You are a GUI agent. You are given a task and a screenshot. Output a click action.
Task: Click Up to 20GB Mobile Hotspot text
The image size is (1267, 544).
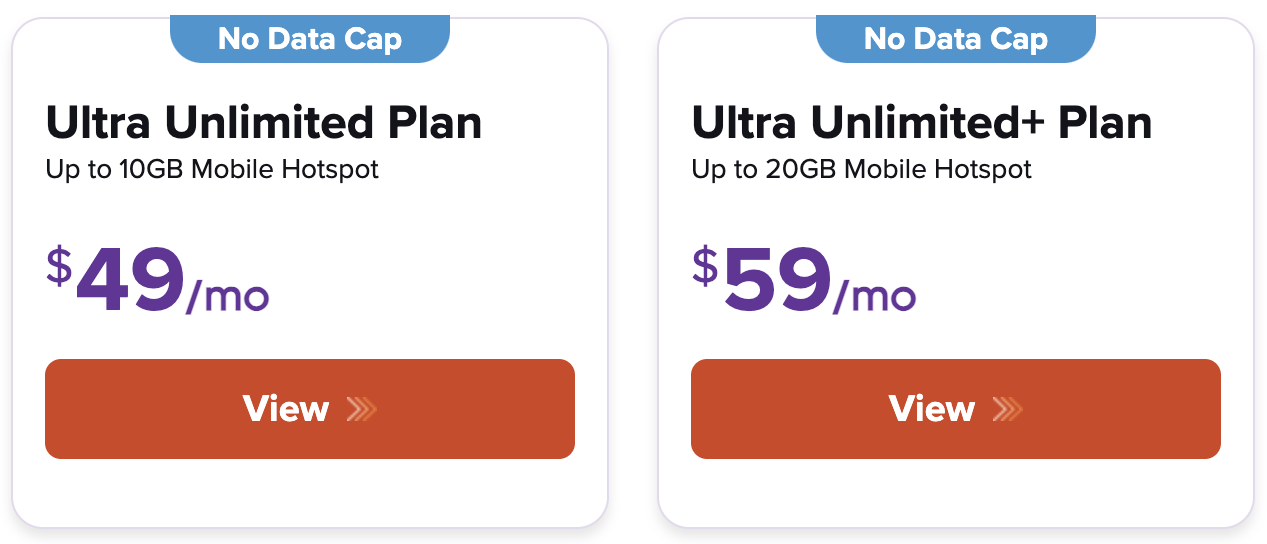point(861,169)
